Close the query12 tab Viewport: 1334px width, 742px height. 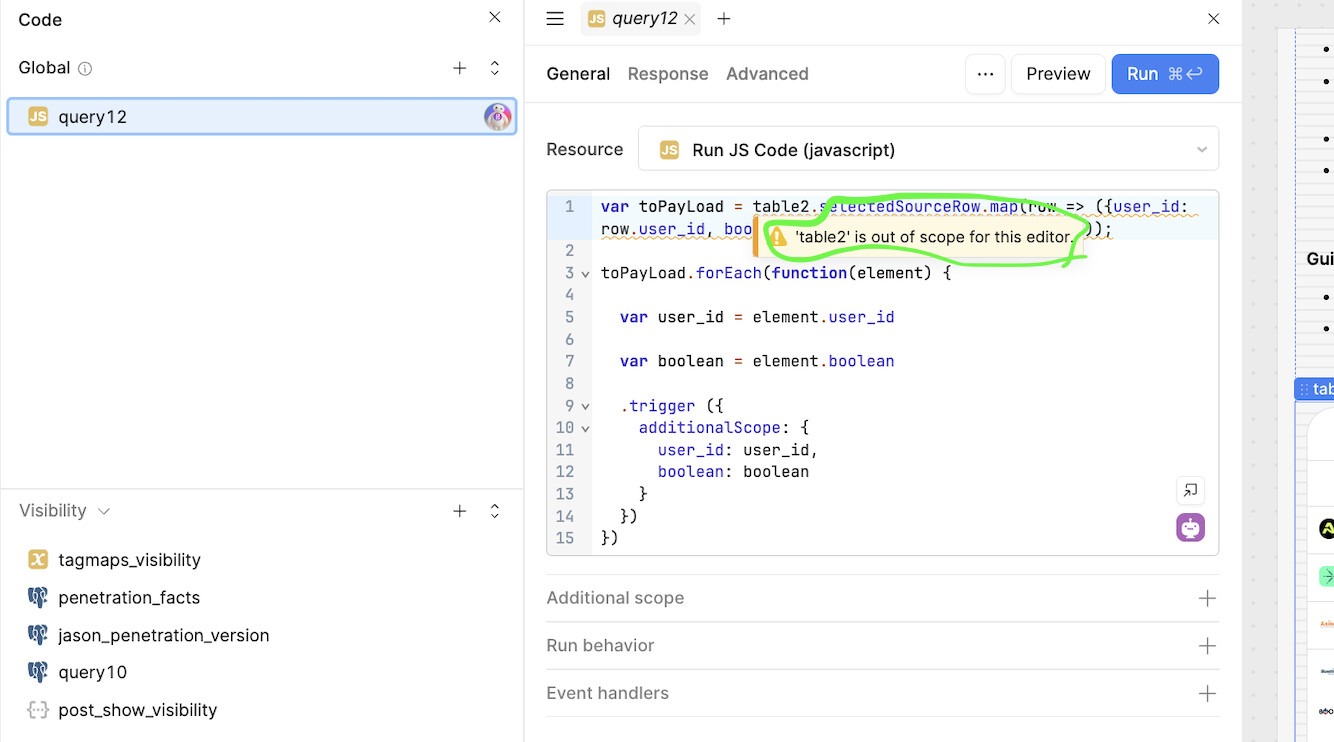tap(689, 19)
